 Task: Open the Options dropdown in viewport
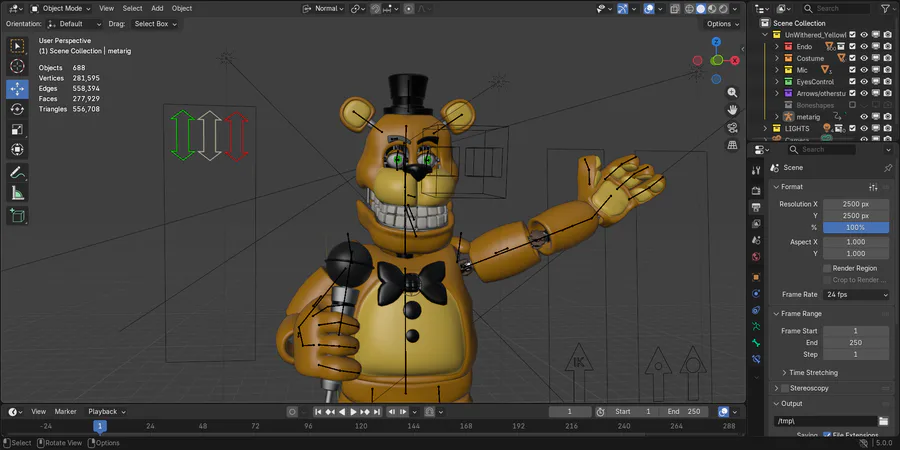click(723, 24)
